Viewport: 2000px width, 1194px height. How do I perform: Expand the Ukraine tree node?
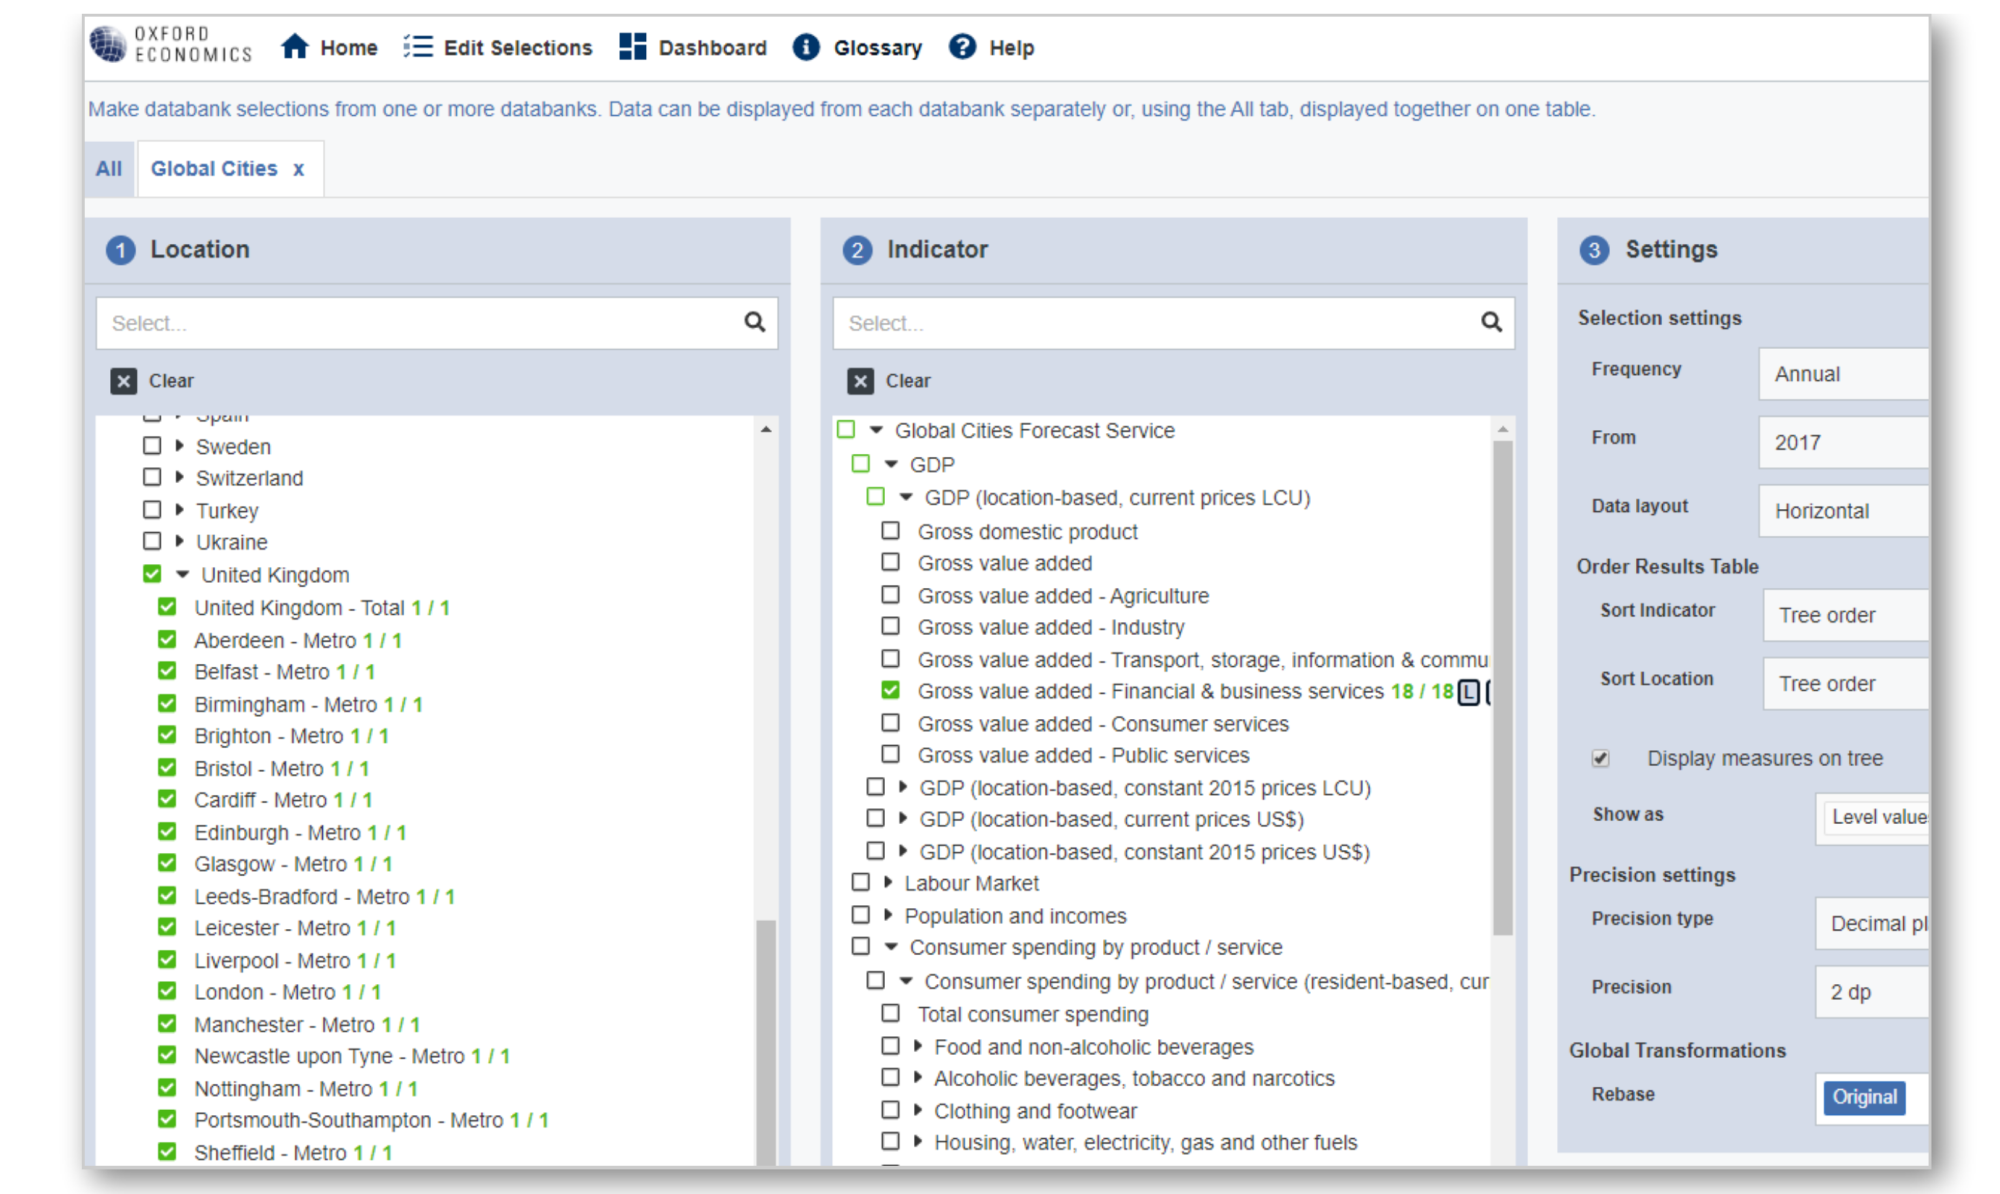[x=180, y=541]
